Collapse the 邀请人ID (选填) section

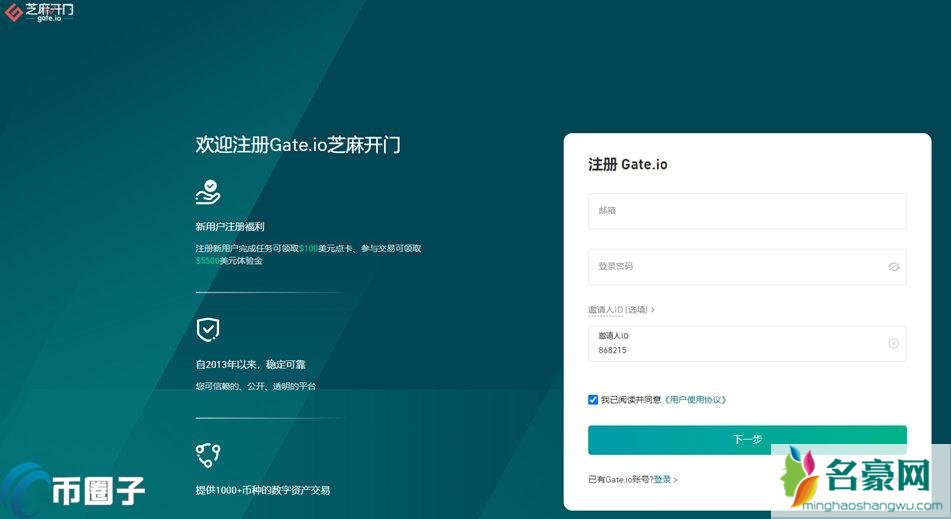(x=621, y=310)
